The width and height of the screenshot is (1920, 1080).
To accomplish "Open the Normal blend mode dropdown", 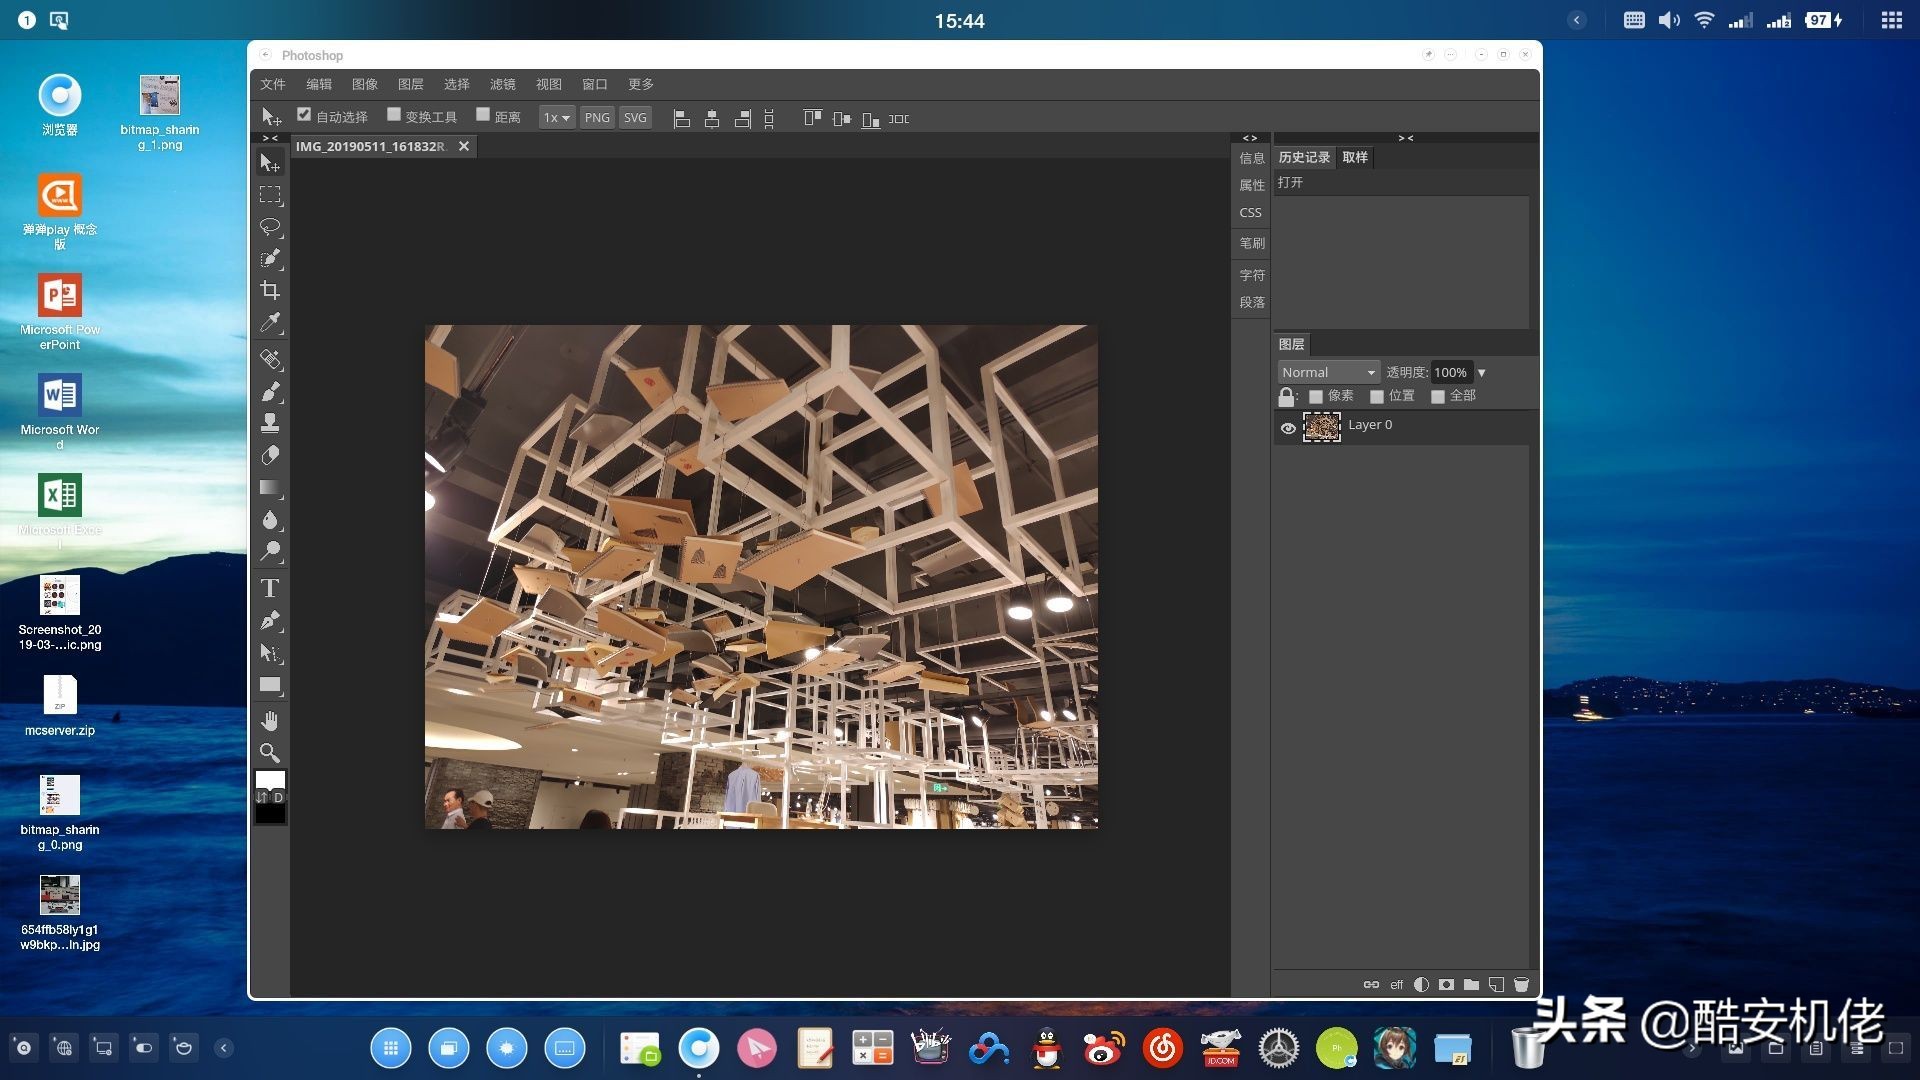I will click(x=1328, y=372).
